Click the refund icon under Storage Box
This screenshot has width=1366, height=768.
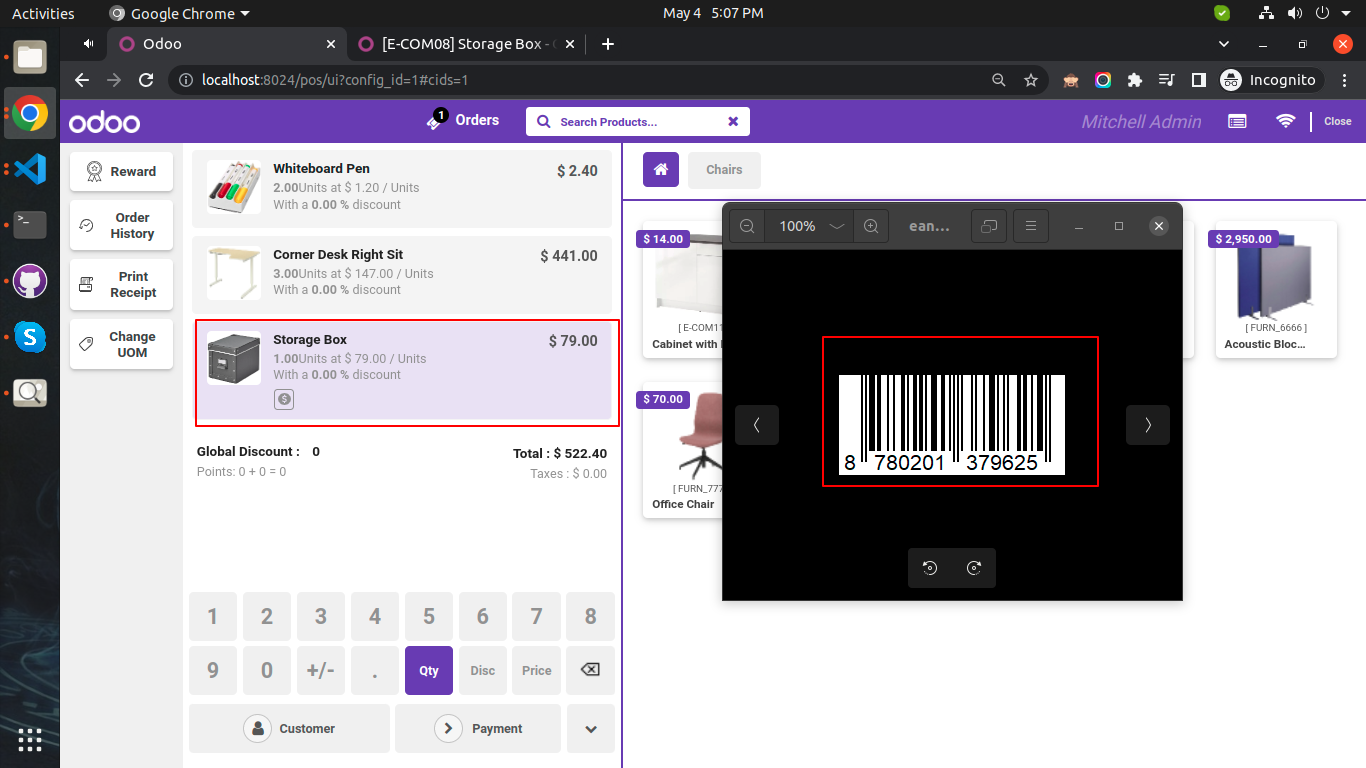click(x=284, y=399)
